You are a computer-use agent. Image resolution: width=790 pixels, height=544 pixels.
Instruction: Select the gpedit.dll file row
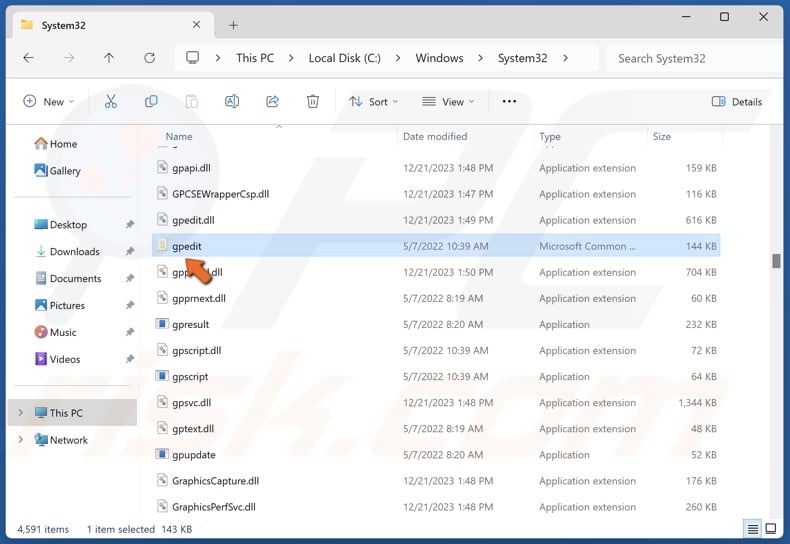tap(436, 220)
